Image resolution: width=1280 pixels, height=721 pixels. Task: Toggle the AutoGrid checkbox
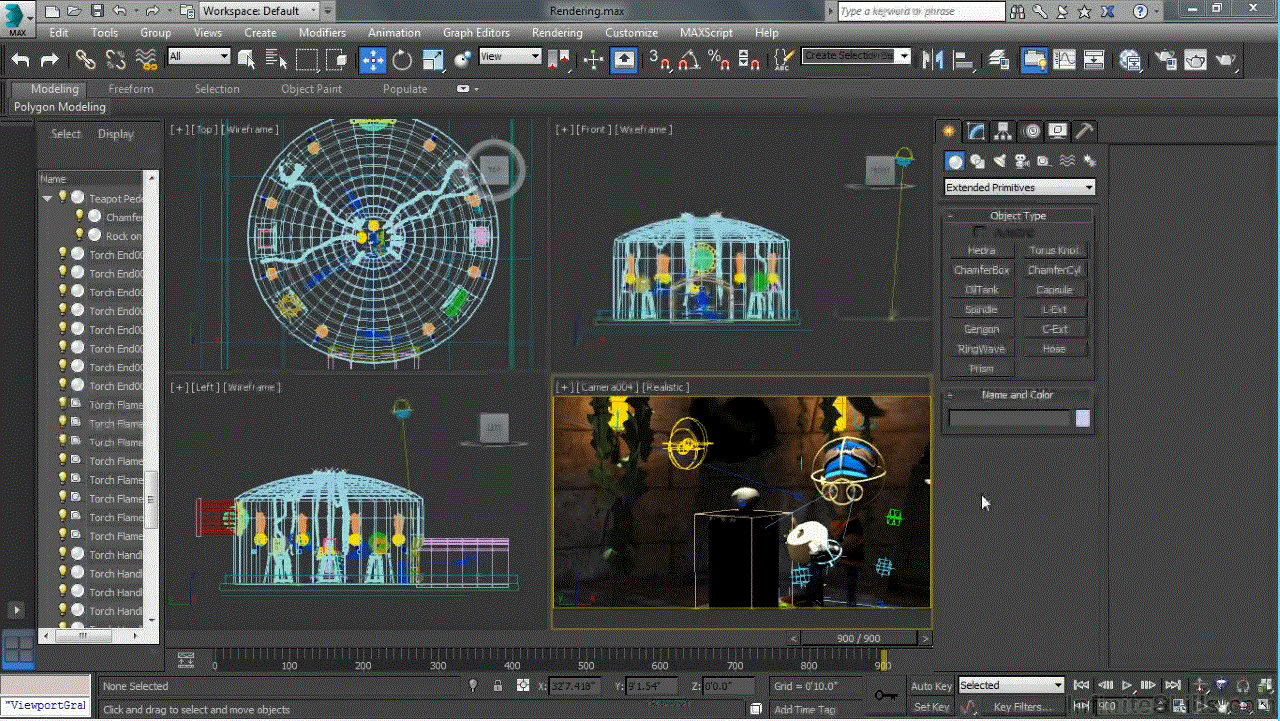click(979, 232)
